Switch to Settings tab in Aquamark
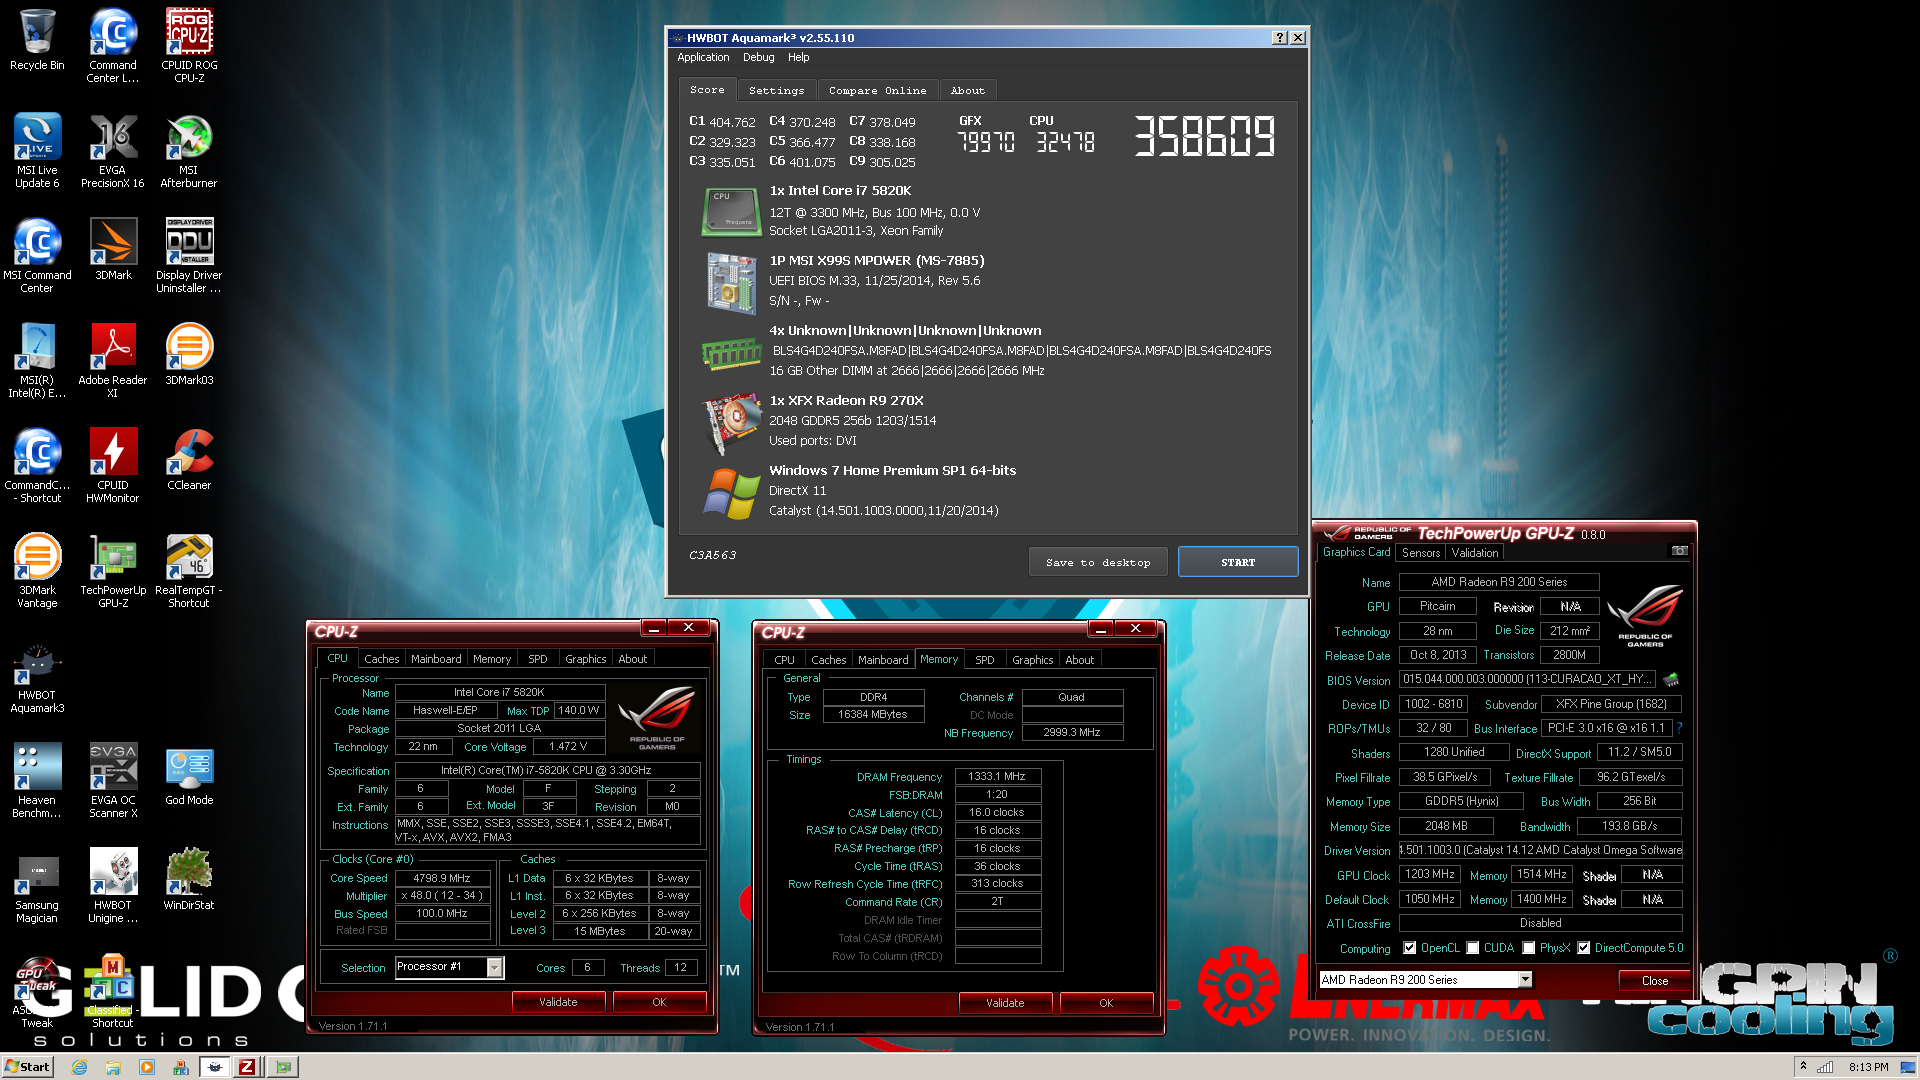 click(776, 90)
